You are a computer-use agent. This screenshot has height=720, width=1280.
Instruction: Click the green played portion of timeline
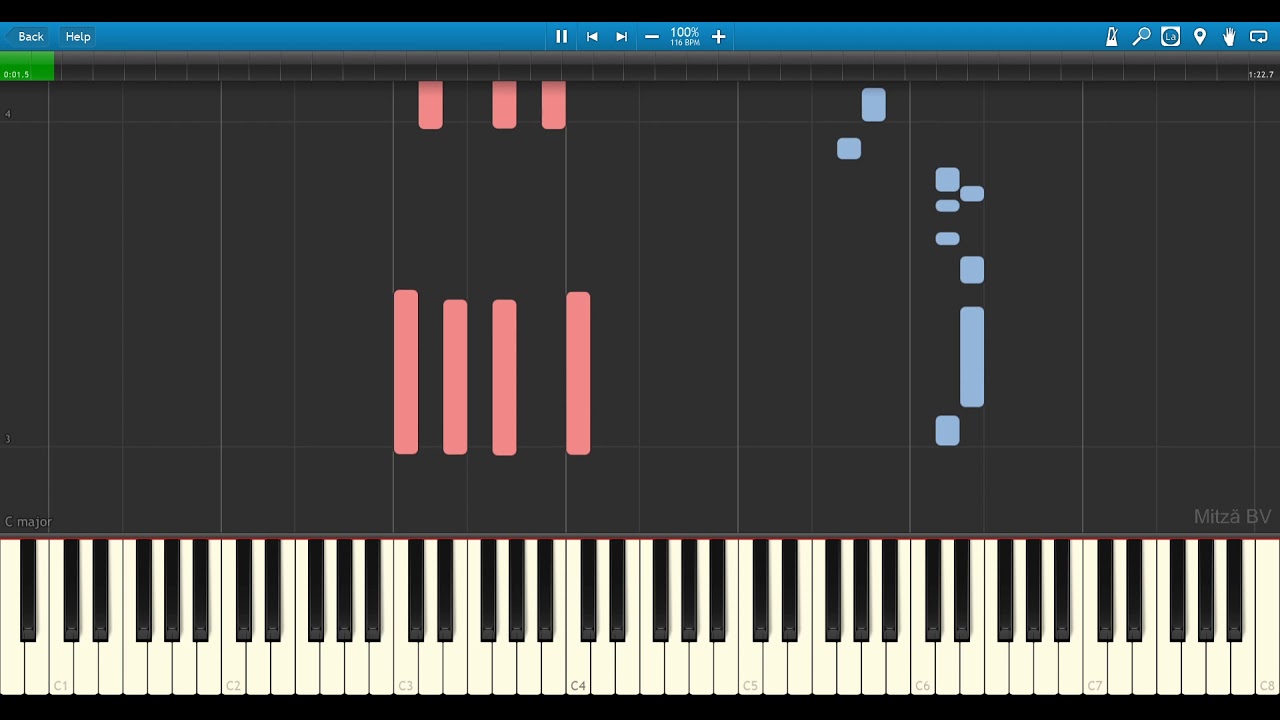(x=27, y=66)
